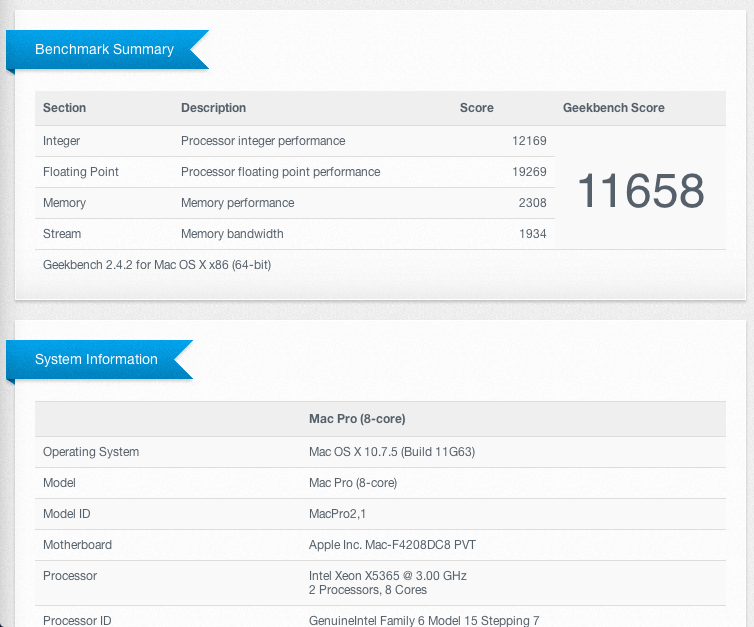Click the Memory section cell
The width and height of the screenshot is (754, 627).
coord(64,203)
